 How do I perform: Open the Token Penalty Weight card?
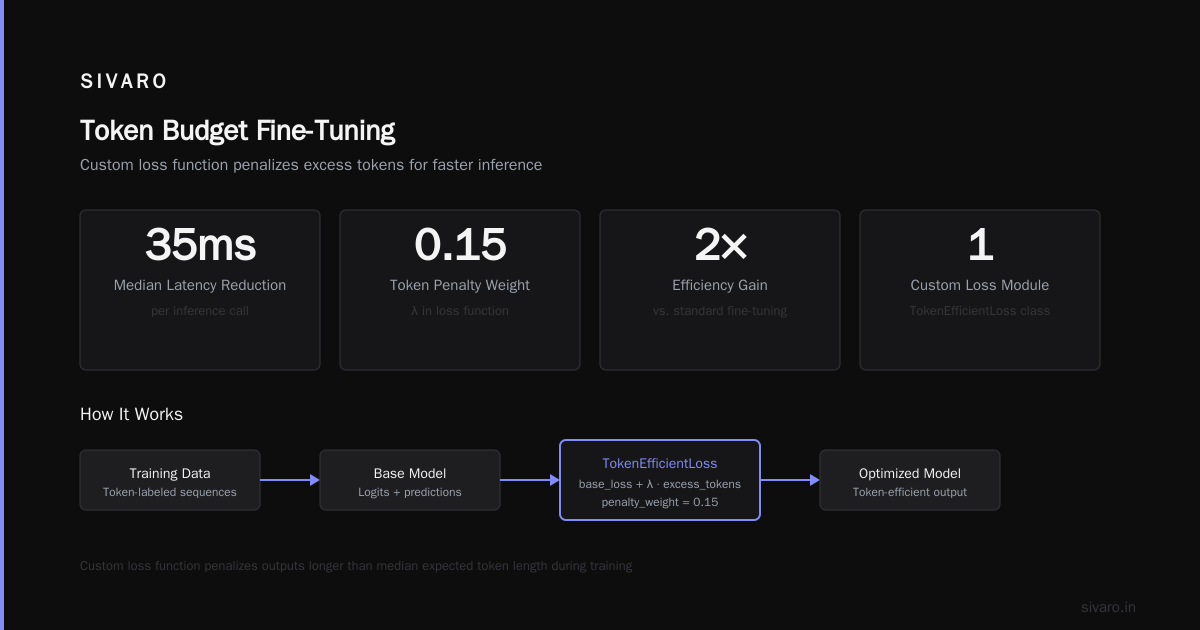pyautogui.click(x=460, y=290)
